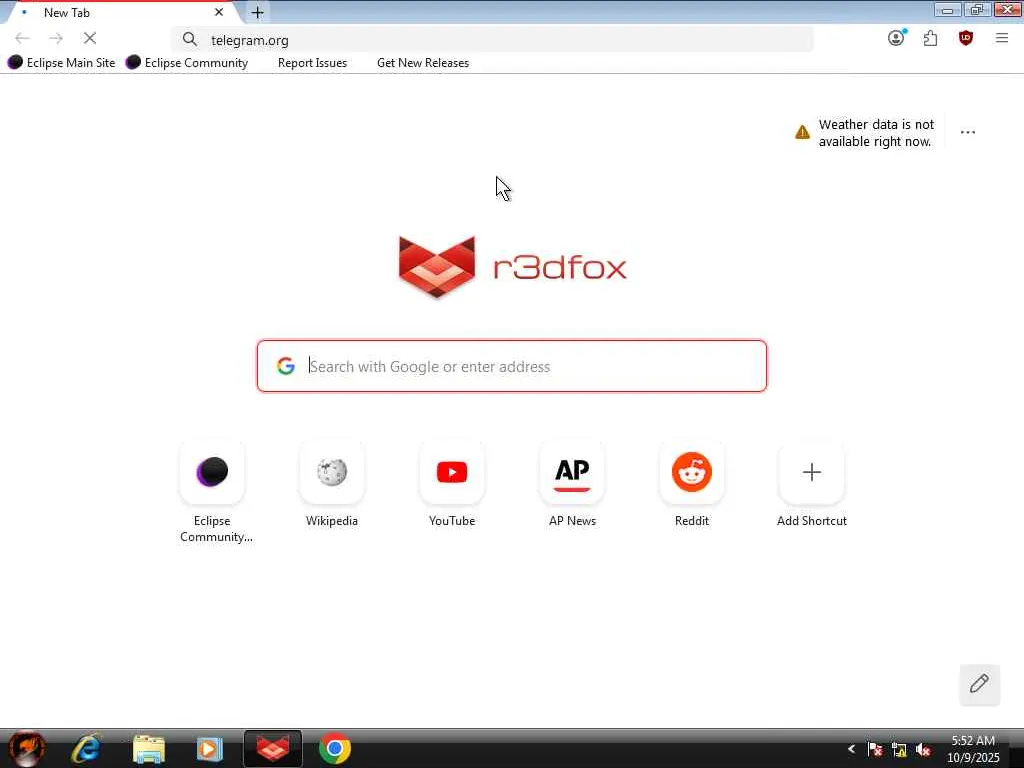Click the muted volume tray icon
Screen dimensions: 1024x768
pyautogui.click(x=923, y=750)
